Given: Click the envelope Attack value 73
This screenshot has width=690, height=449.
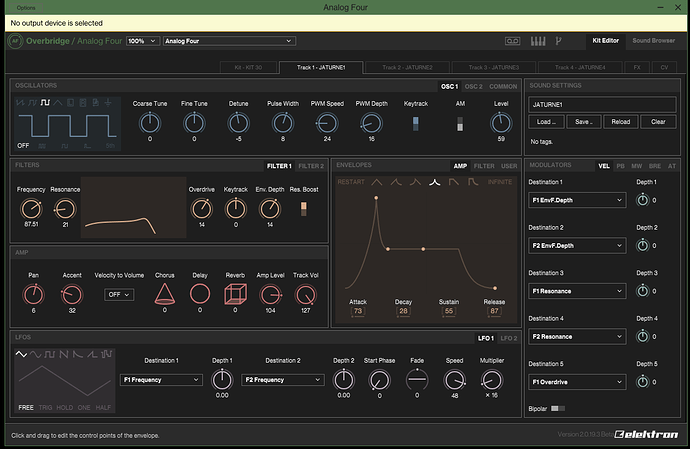Looking at the screenshot, I should (358, 311).
